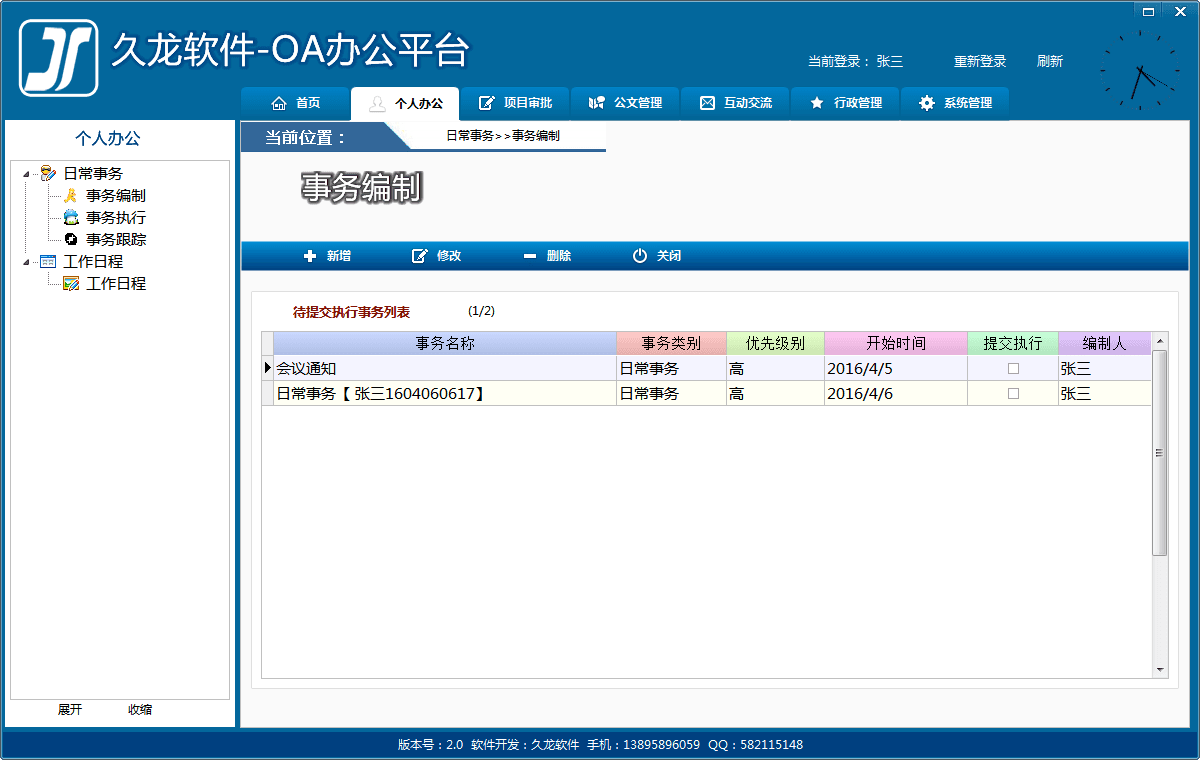Collapse the 日常事务 tree node

coord(26,174)
